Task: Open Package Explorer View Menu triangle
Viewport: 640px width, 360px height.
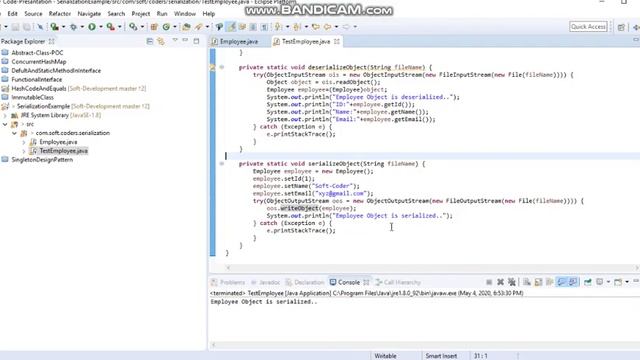Action: click(x=175, y=40)
